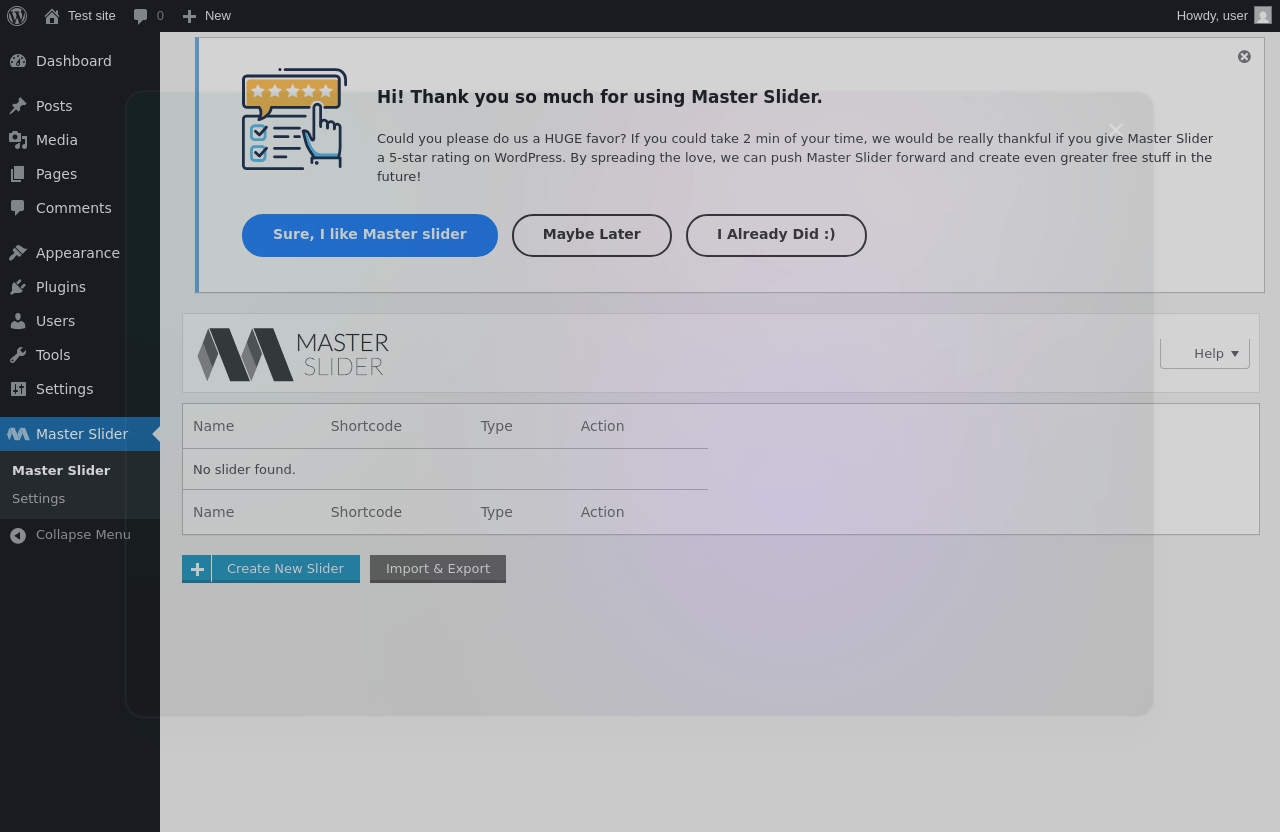Open Comments in the sidebar
The image size is (1280, 832).
80,208
